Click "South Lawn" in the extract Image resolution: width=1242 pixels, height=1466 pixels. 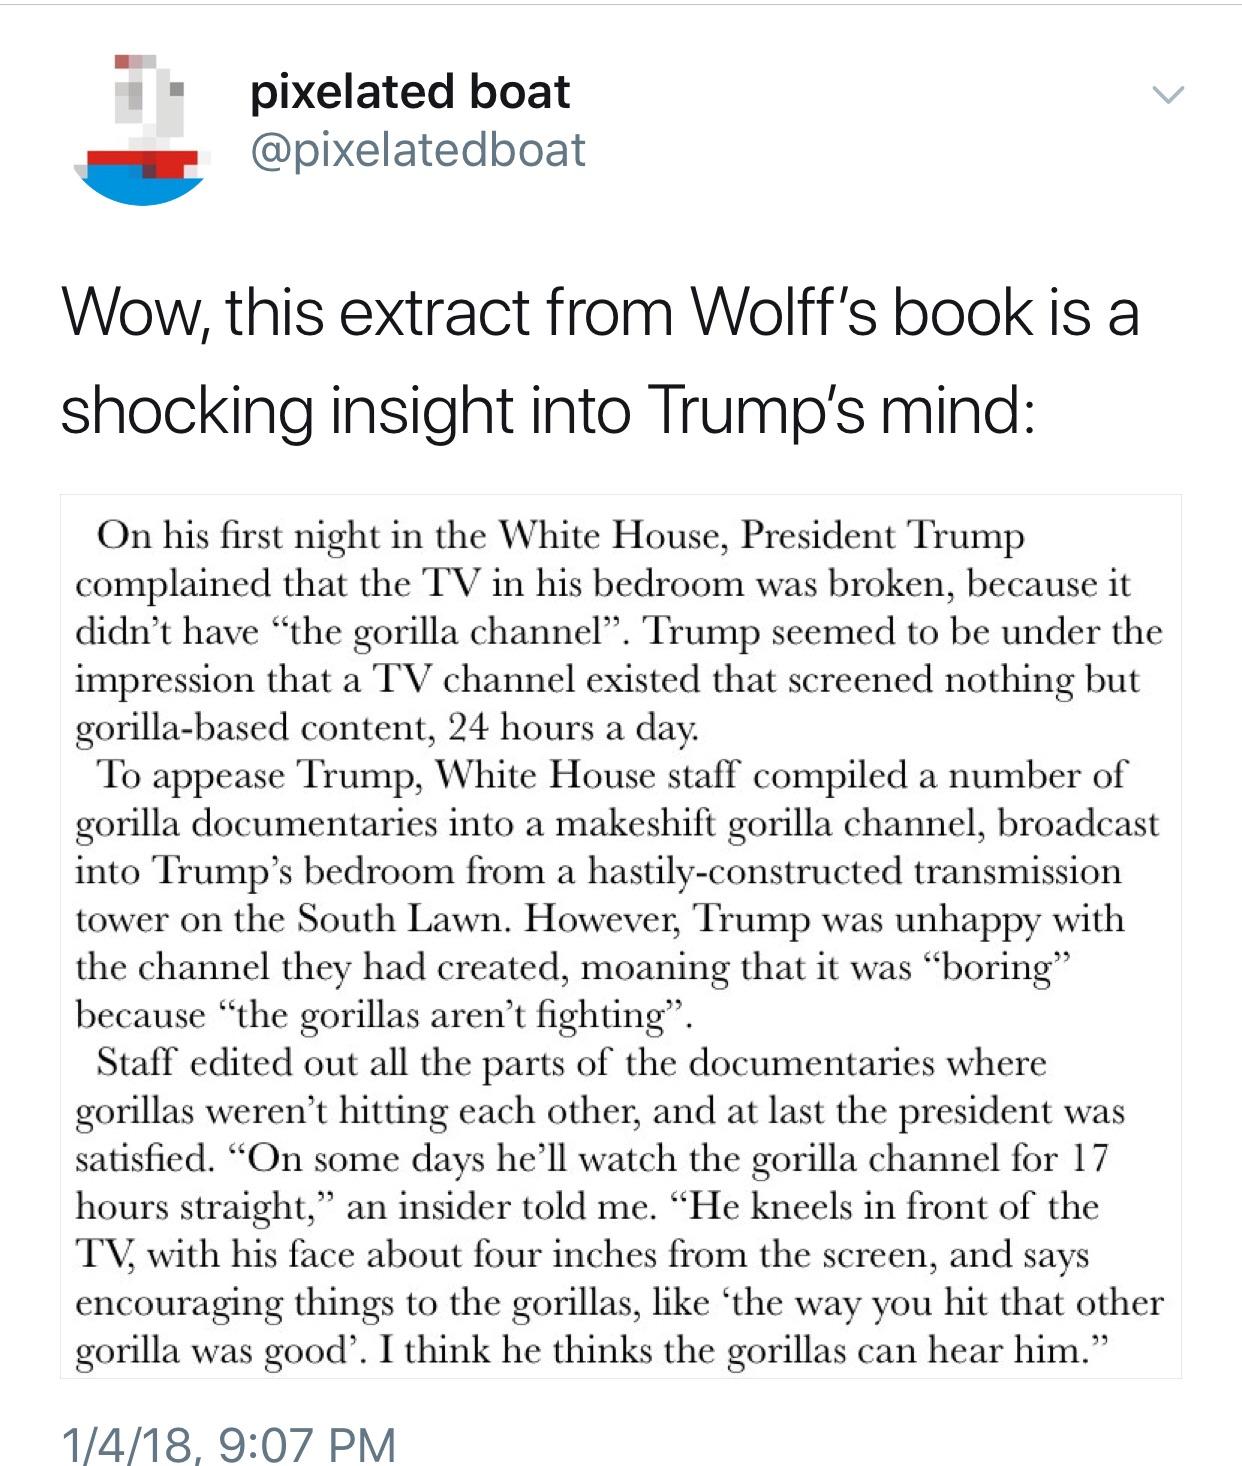click(404, 918)
